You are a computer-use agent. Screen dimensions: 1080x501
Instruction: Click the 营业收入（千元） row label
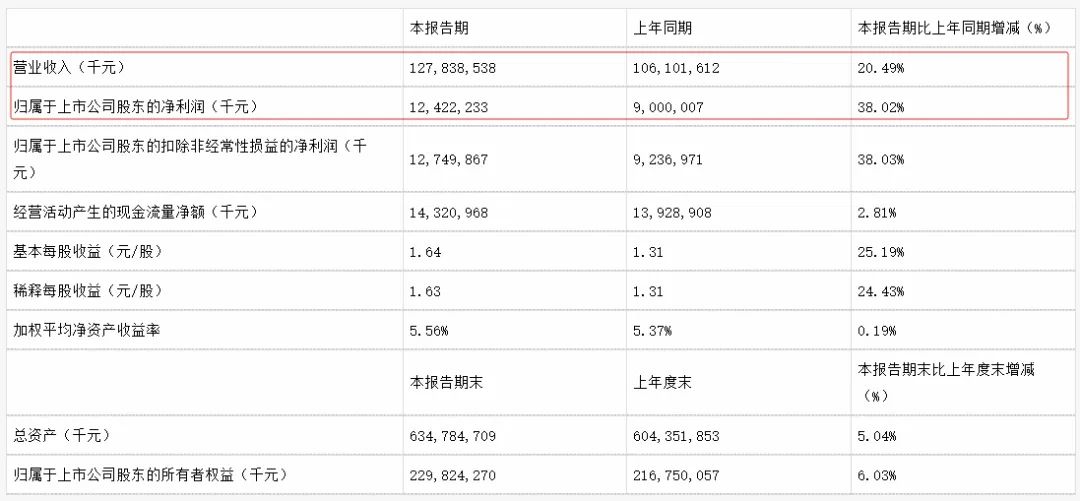tap(69, 69)
